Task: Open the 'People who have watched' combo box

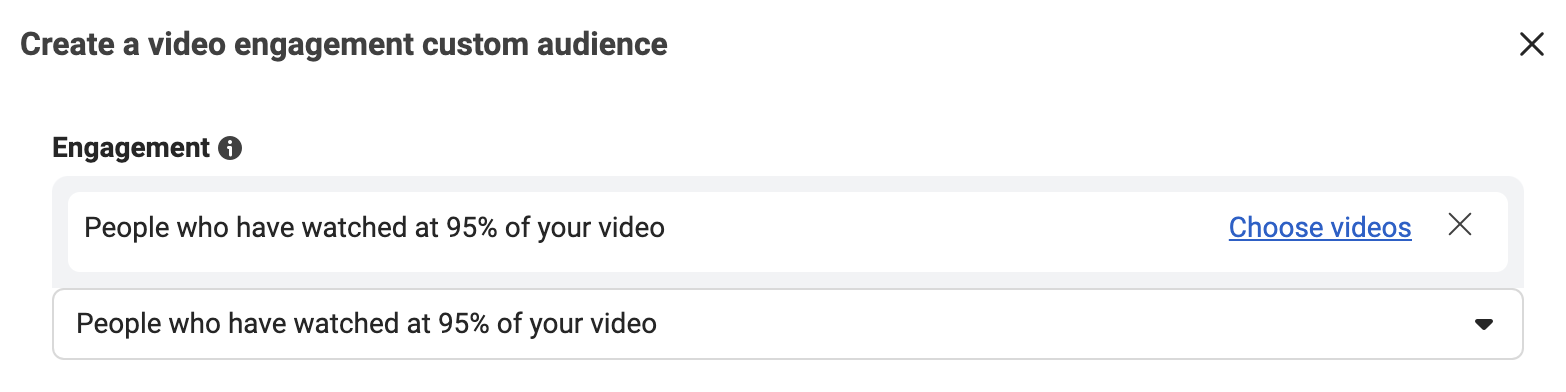Action: (788, 324)
